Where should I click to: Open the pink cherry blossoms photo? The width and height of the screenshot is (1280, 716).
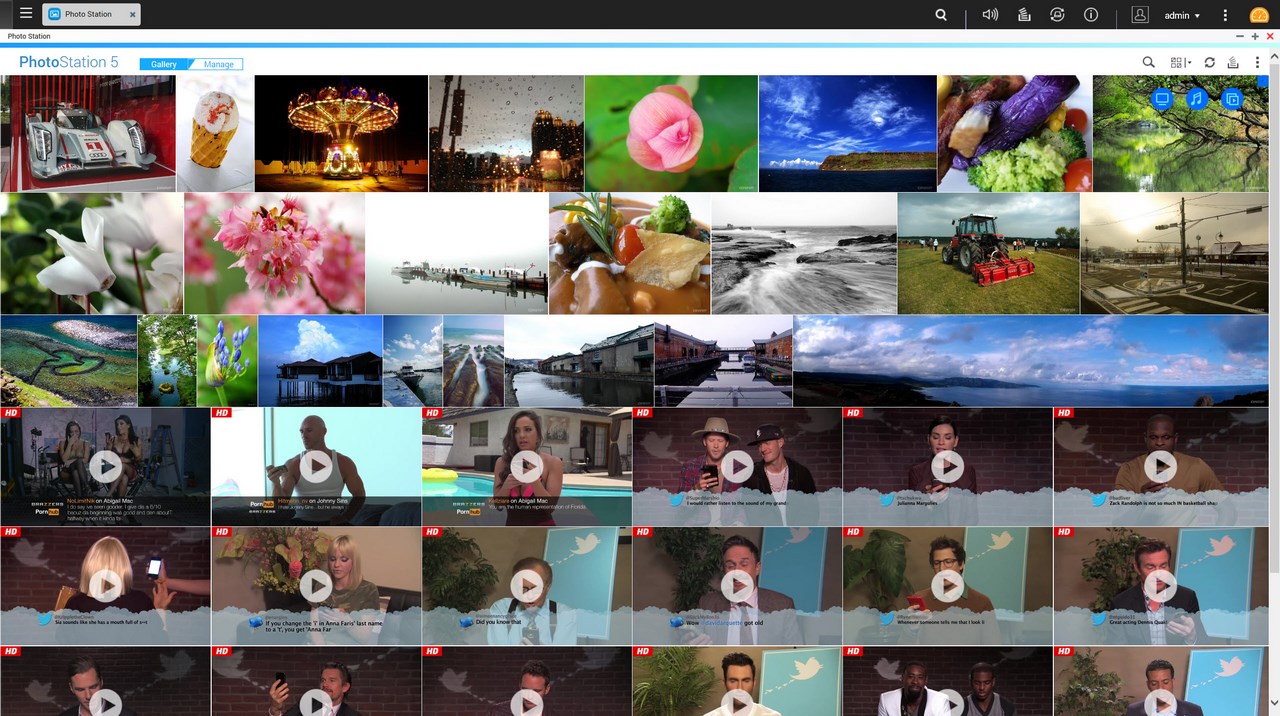coord(275,254)
